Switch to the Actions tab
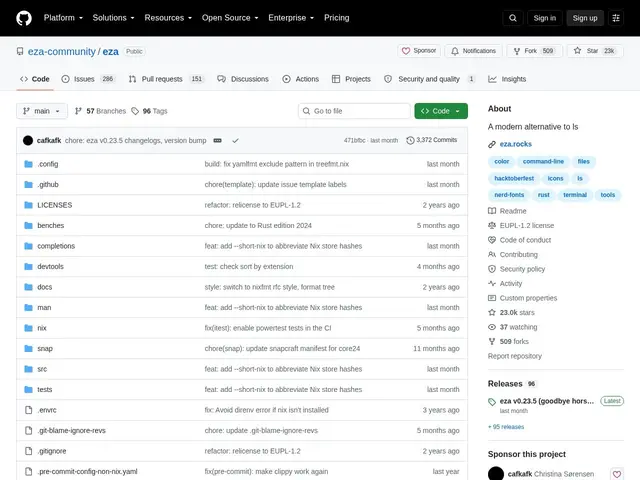 pos(300,79)
